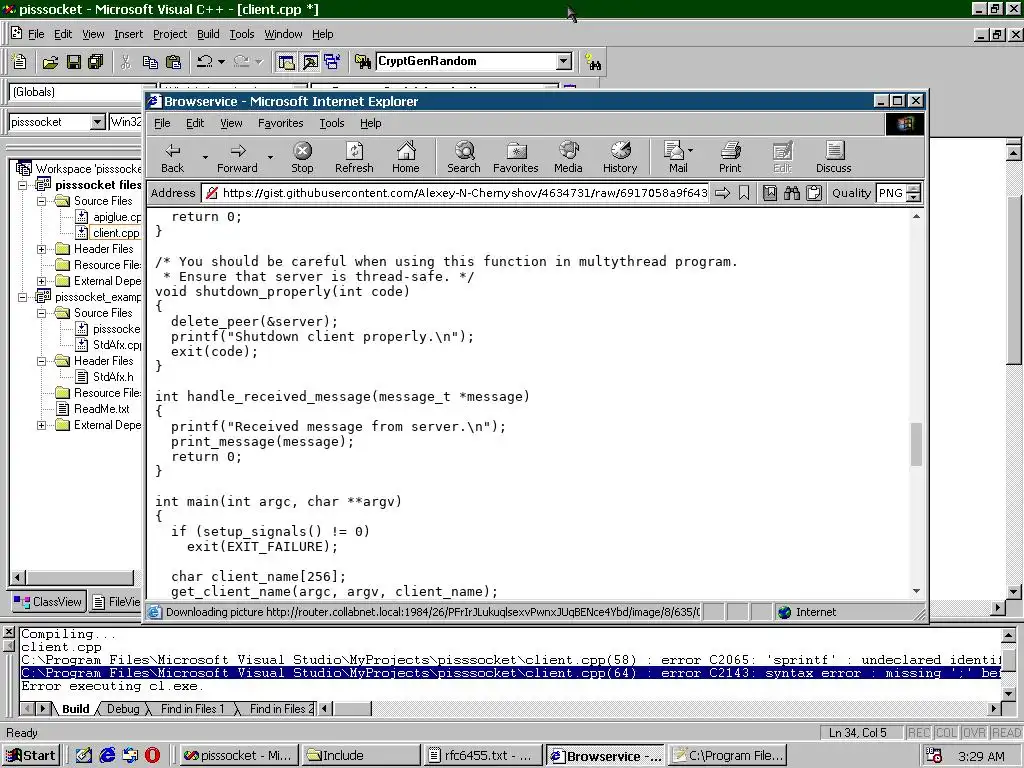Screen dimensions: 1024x768
Task: Select ReadMe.txt in the workspace tree
Action: (x=101, y=409)
